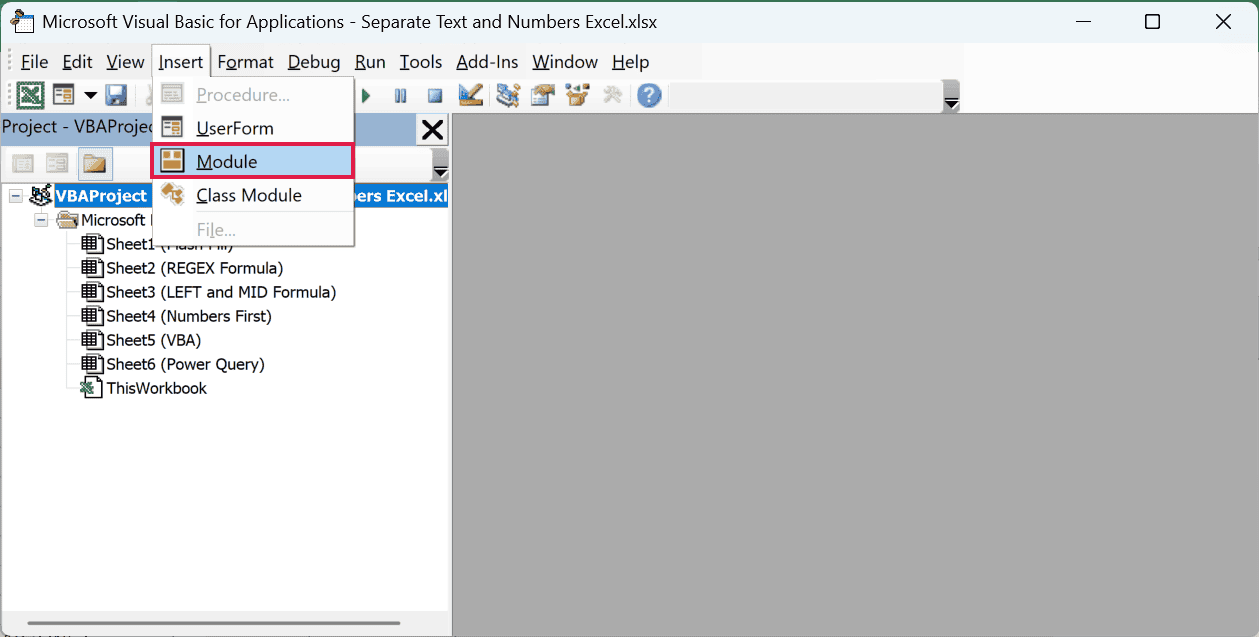This screenshot has height=637, width=1259.
Task: Collapse the Microsoft Excel Objects folder
Action: [41, 220]
